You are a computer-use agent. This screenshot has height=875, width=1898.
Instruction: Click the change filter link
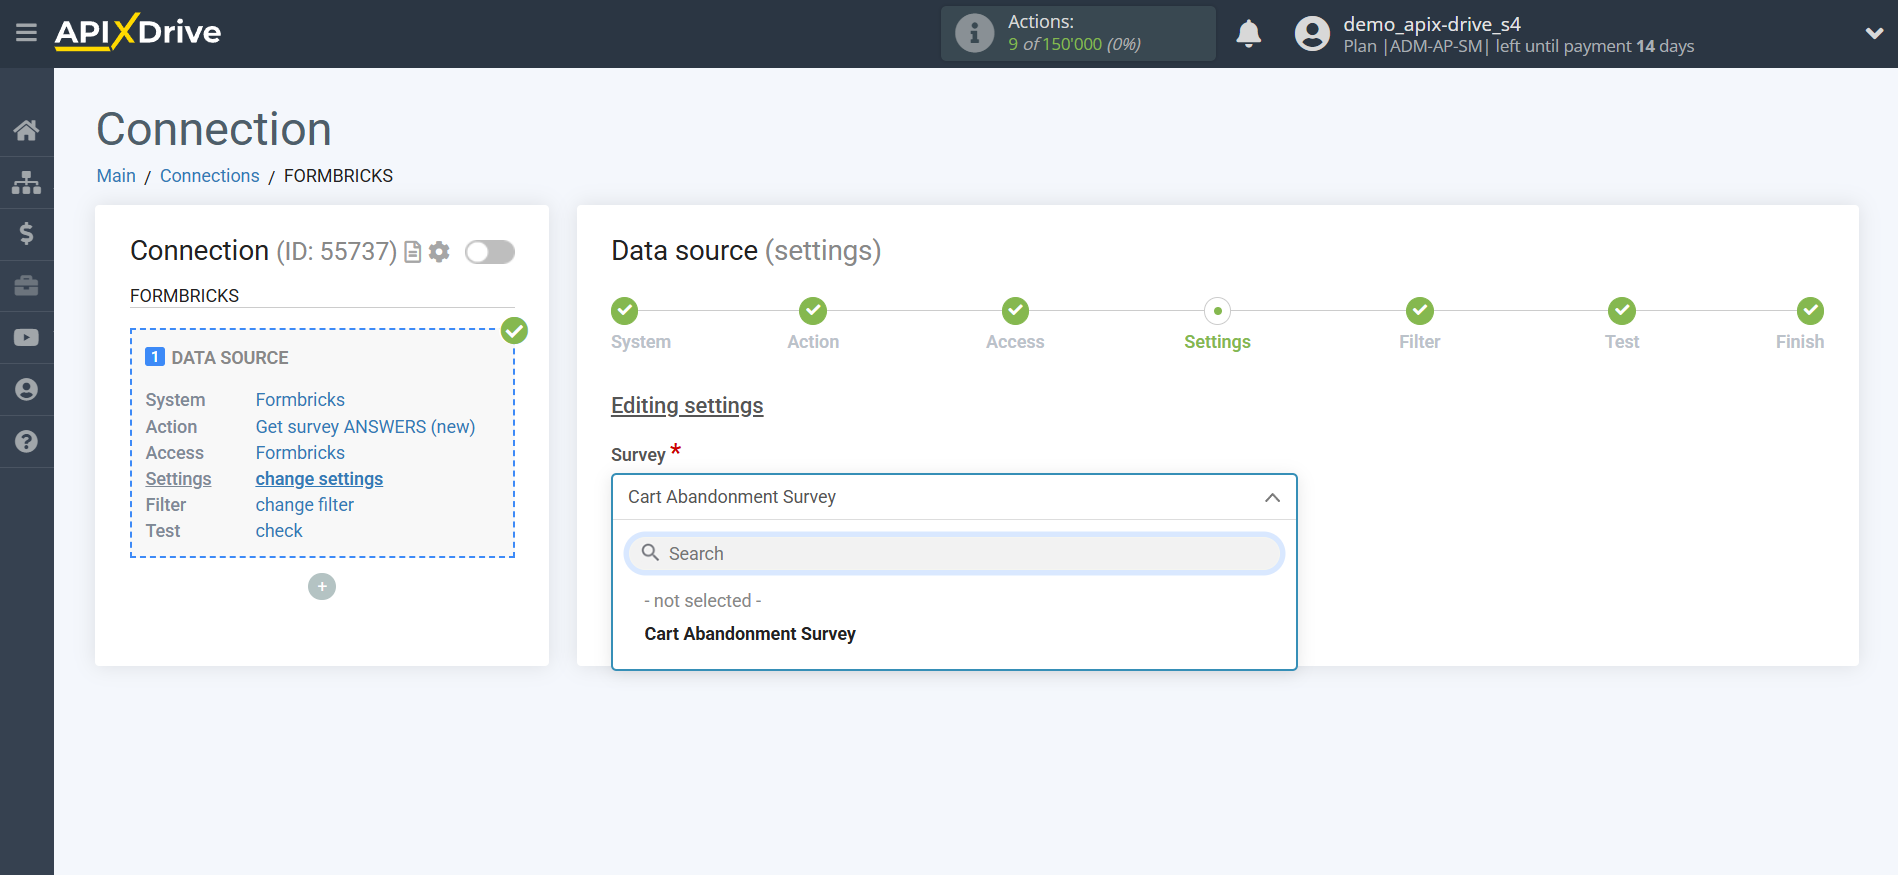click(304, 505)
